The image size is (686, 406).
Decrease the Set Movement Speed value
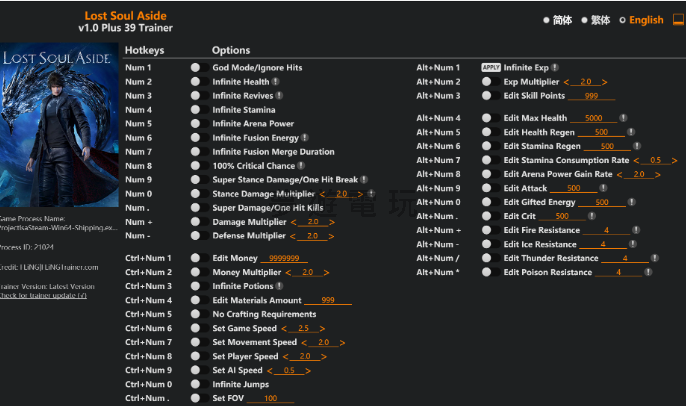coord(304,343)
